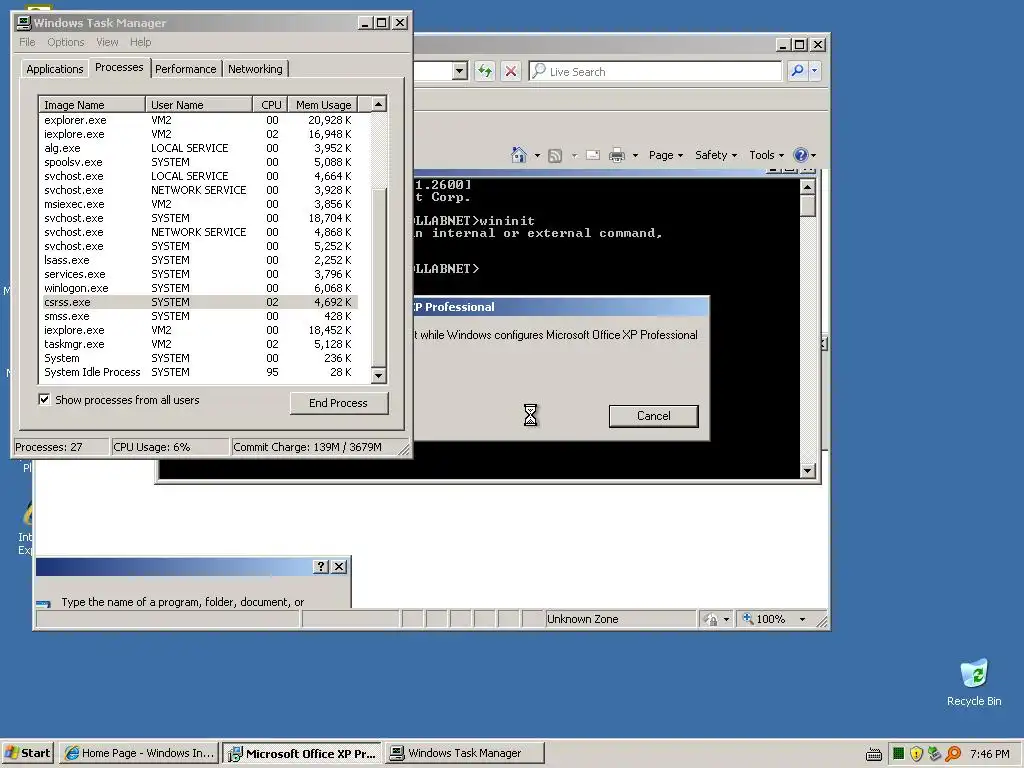Image resolution: width=1024 pixels, height=768 pixels.
Task: Open the 100% zoom level dropdown
Action: click(x=802, y=619)
